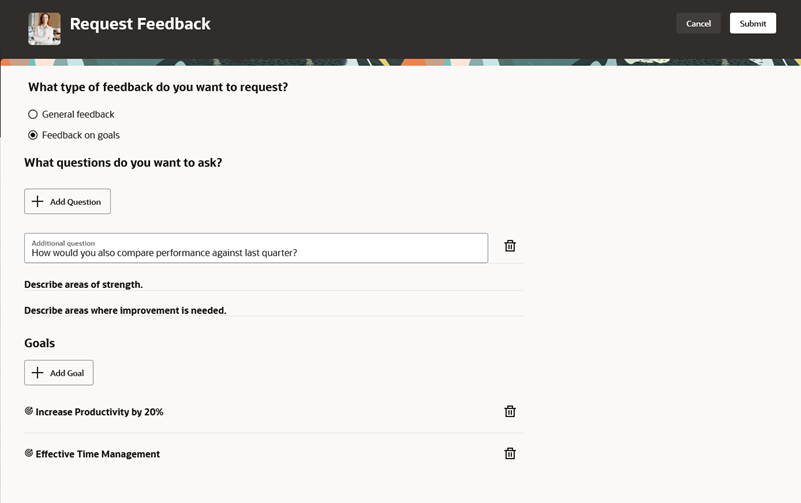
Task: Click the target icon beside Increase Productivity
Action: (x=29, y=411)
